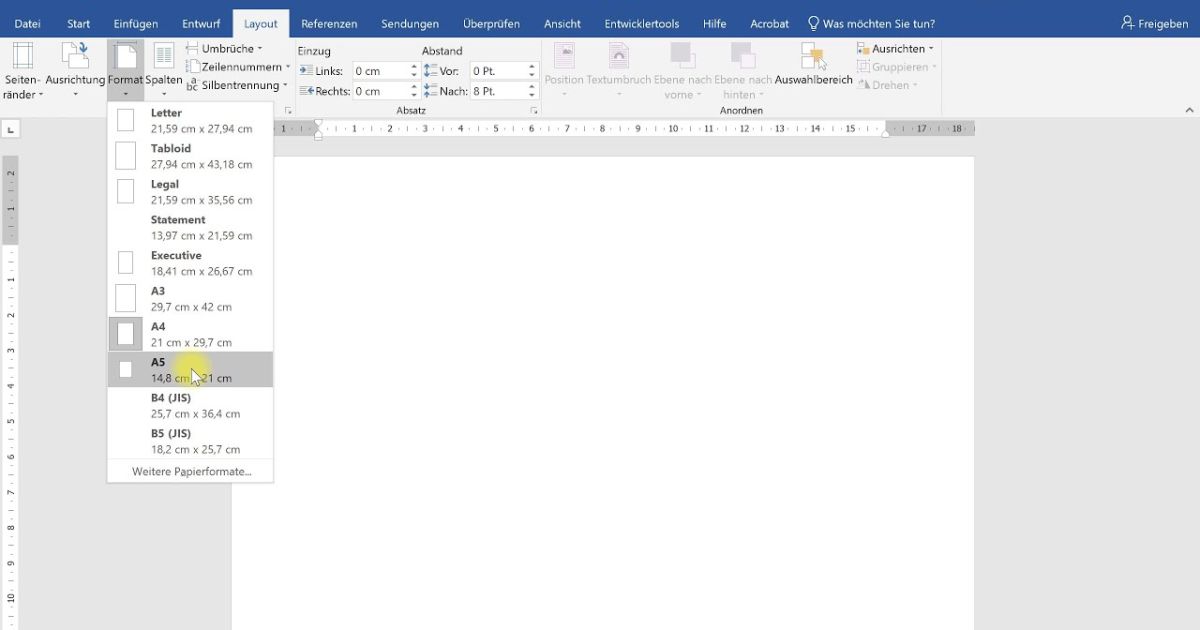
Task: Click the tab stop selector at ruler corner
Action: tap(11, 129)
